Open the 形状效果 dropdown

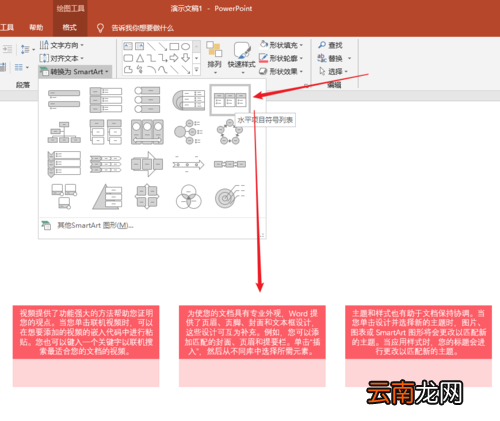281,71
